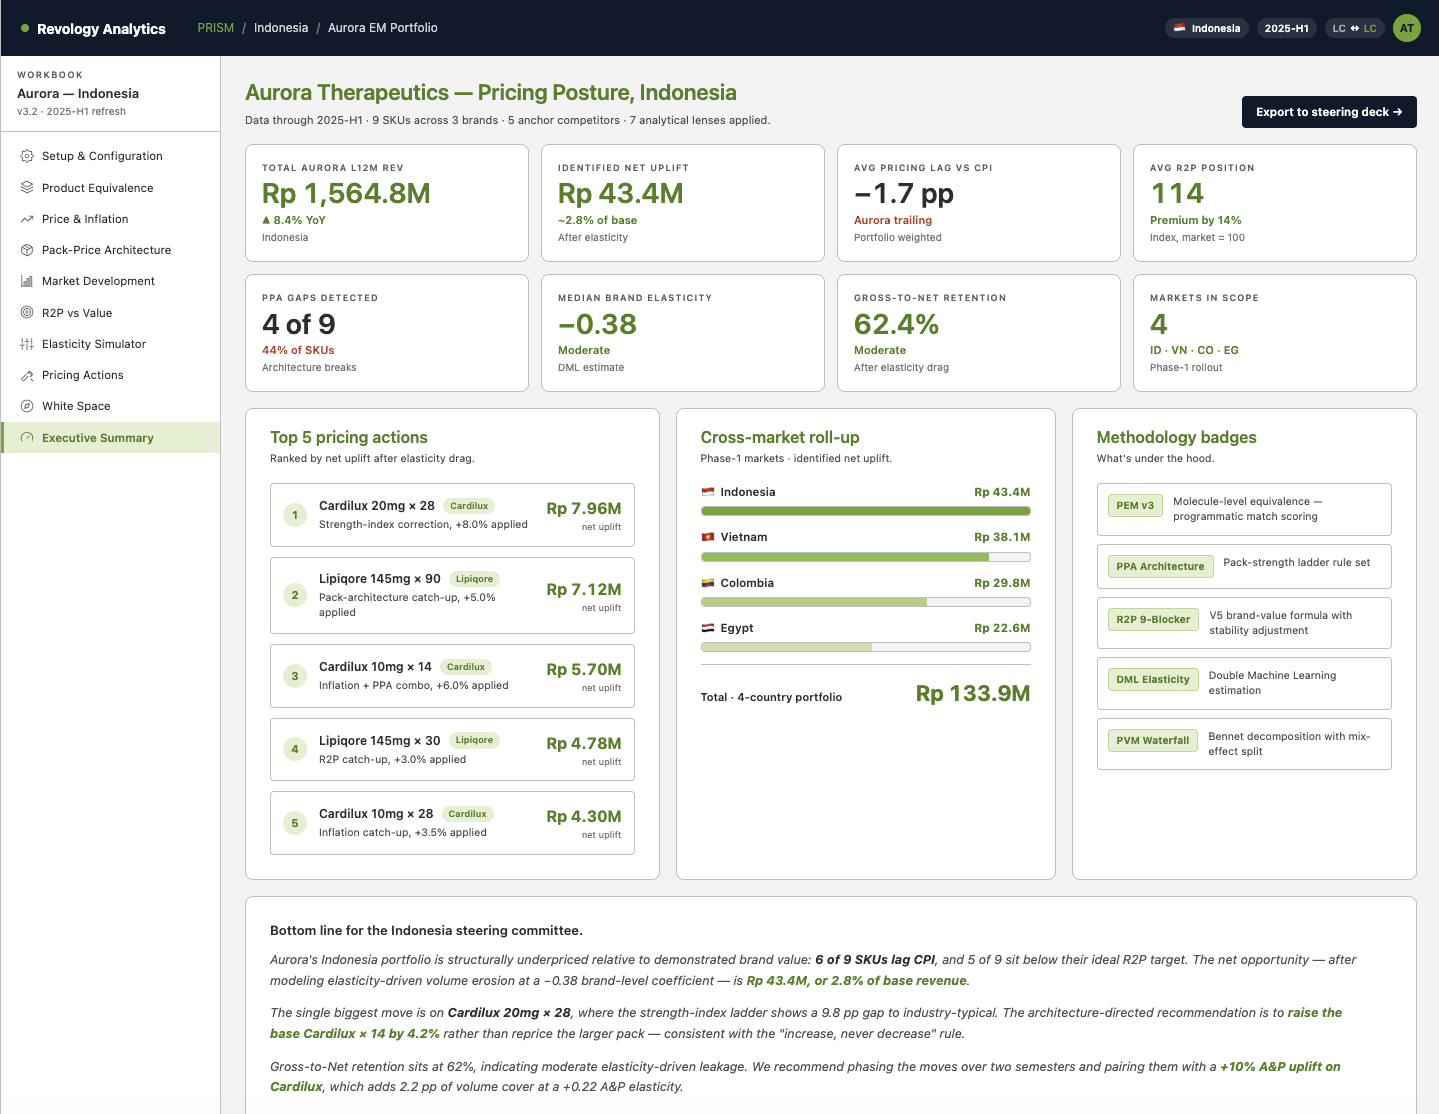Click the DML Elasticity methodology badge
This screenshot has height=1114, width=1439.
pos(1152,679)
